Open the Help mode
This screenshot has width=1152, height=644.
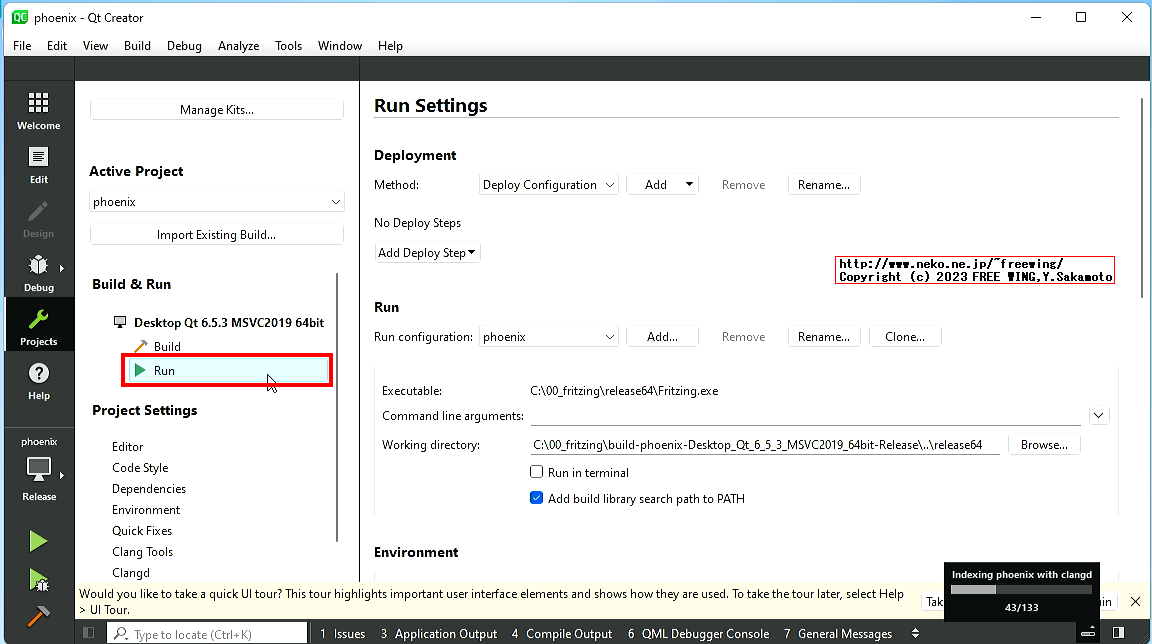[38, 380]
